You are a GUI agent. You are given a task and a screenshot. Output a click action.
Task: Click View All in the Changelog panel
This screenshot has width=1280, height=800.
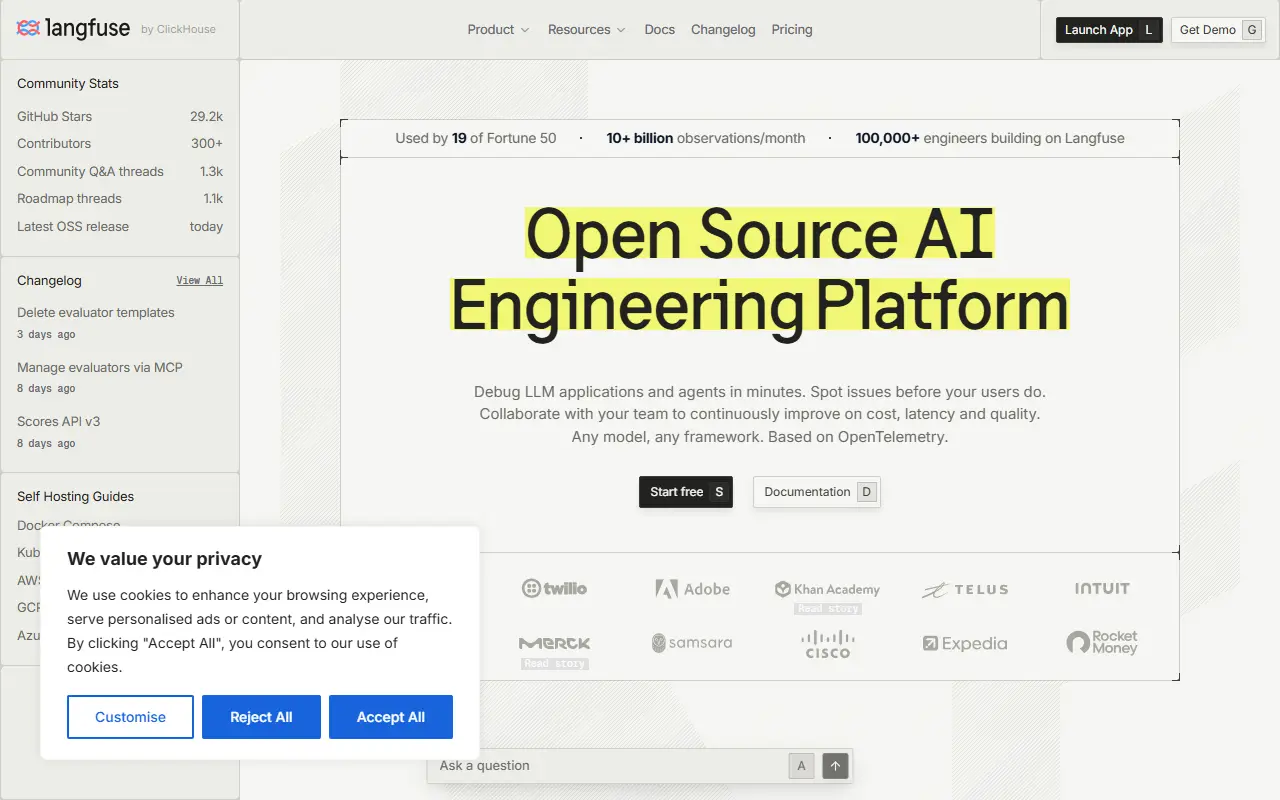[x=200, y=281]
